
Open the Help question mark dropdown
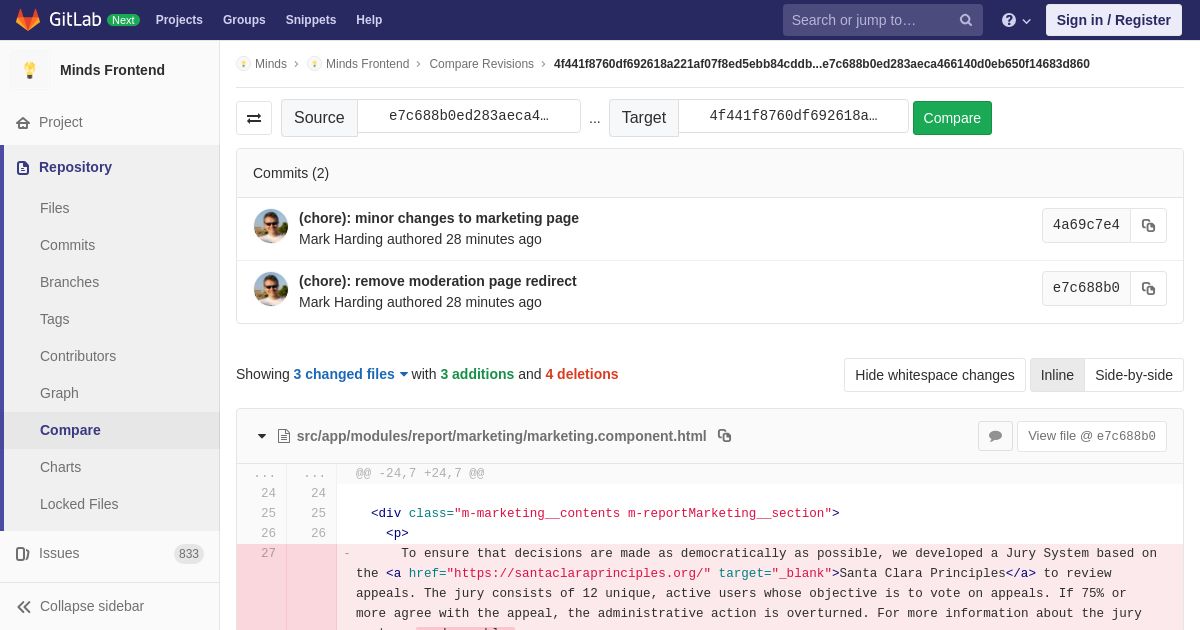pyautogui.click(x=1015, y=20)
